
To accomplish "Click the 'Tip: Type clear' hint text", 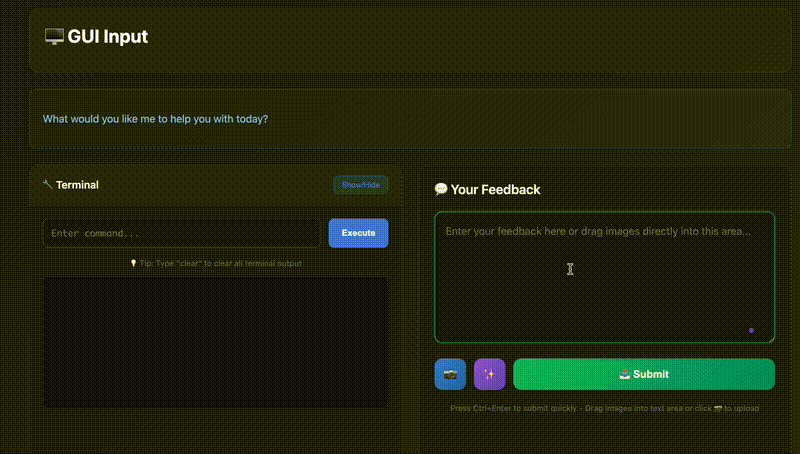I will [x=220, y=263].
